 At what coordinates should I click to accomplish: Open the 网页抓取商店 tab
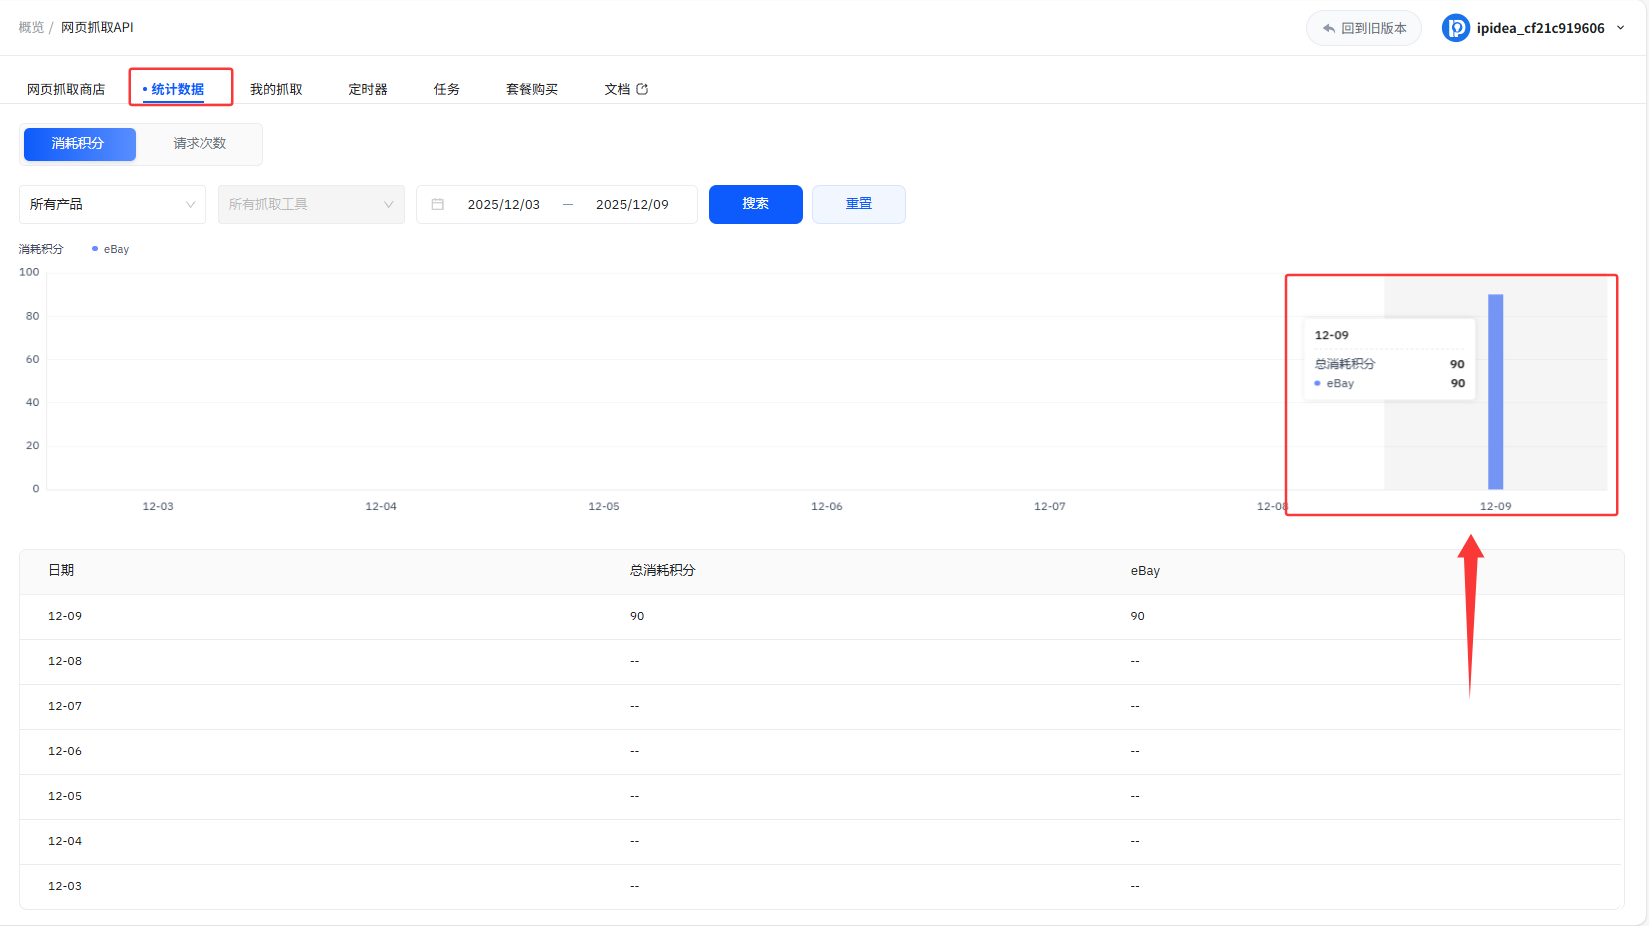coord(66,89)
